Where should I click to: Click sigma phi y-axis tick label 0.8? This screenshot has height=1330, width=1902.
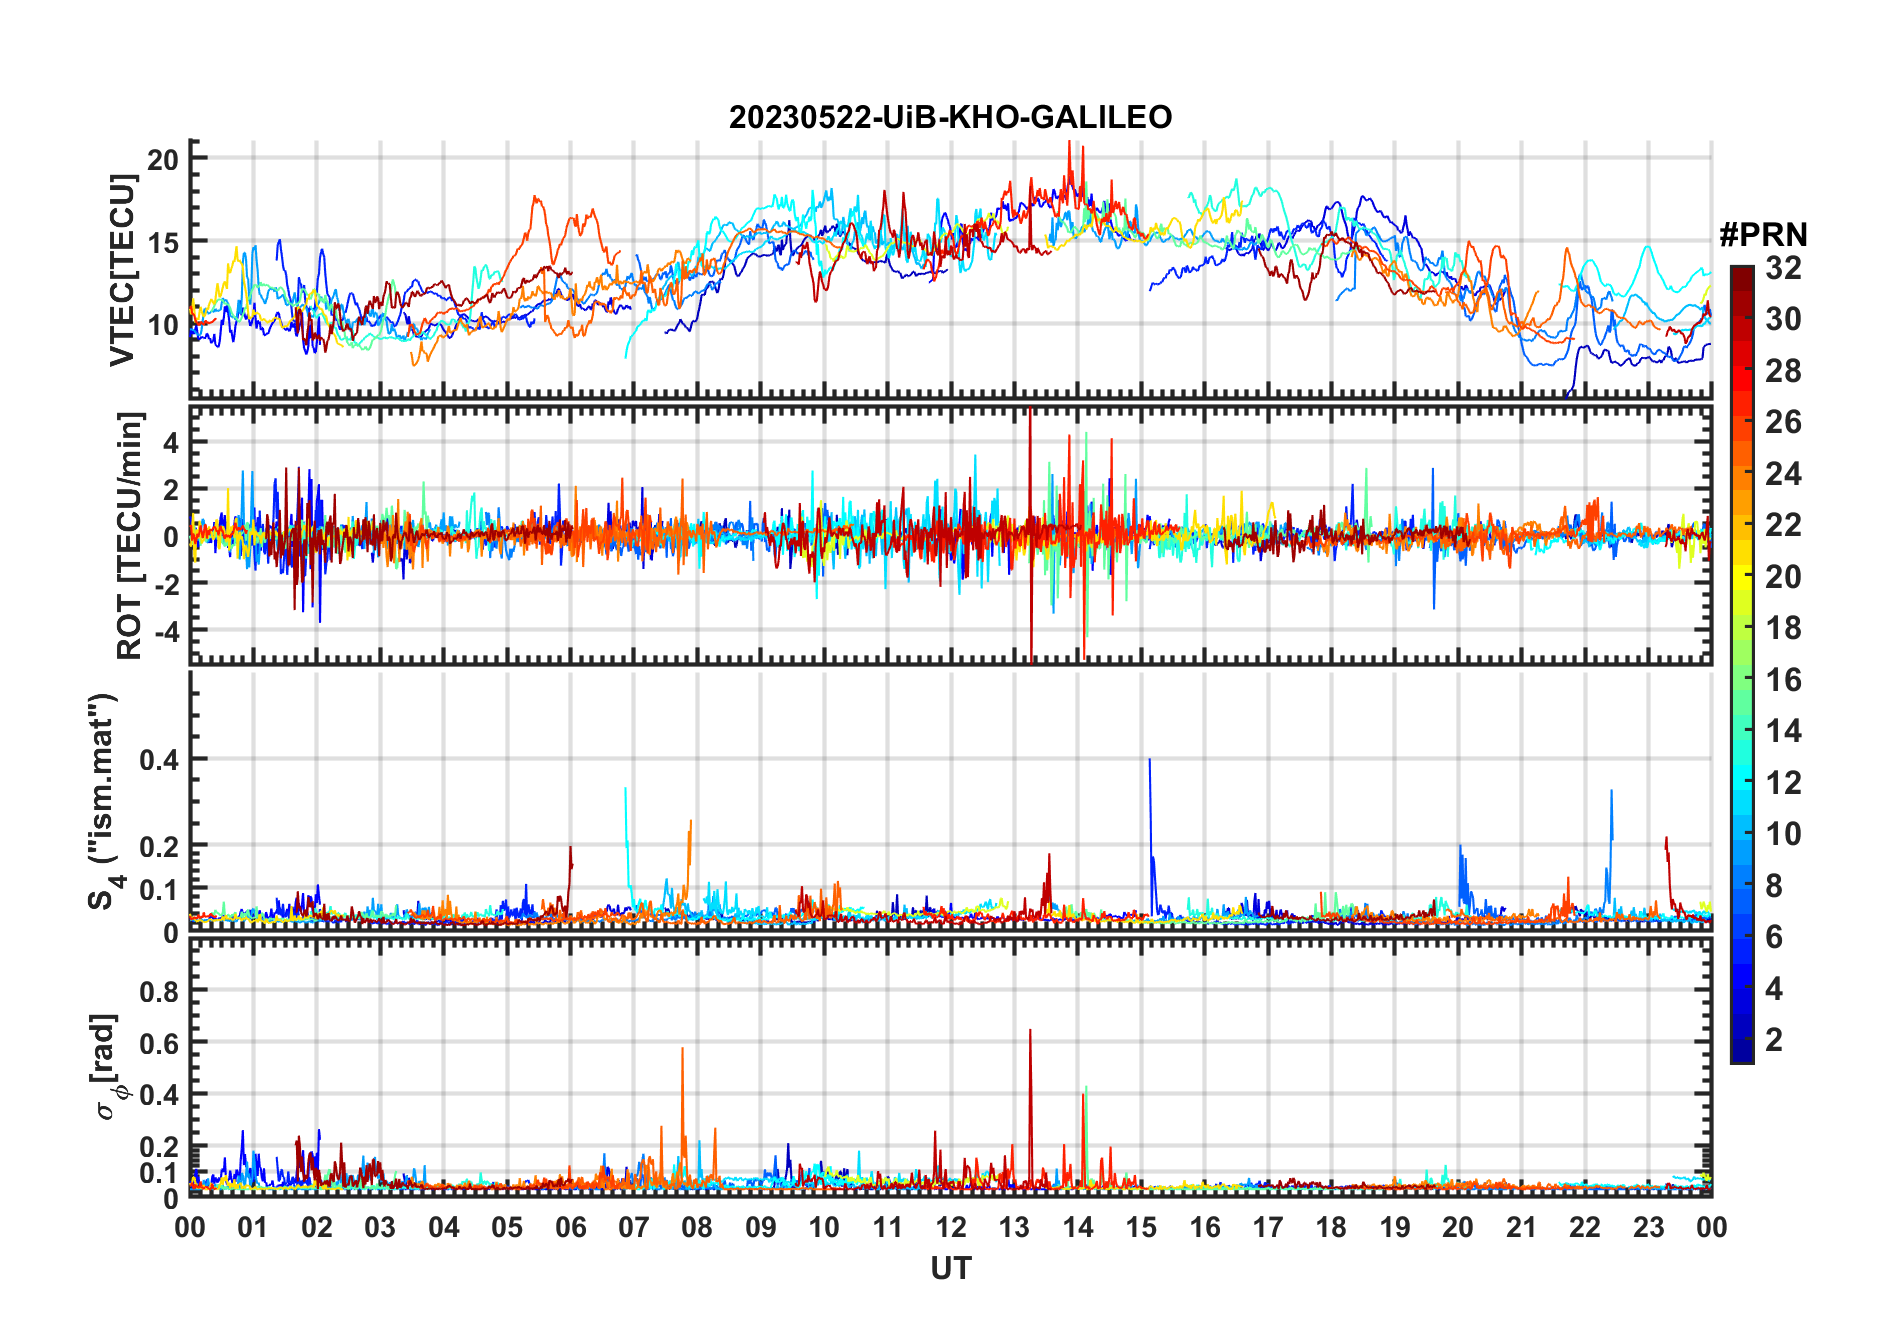159,991
